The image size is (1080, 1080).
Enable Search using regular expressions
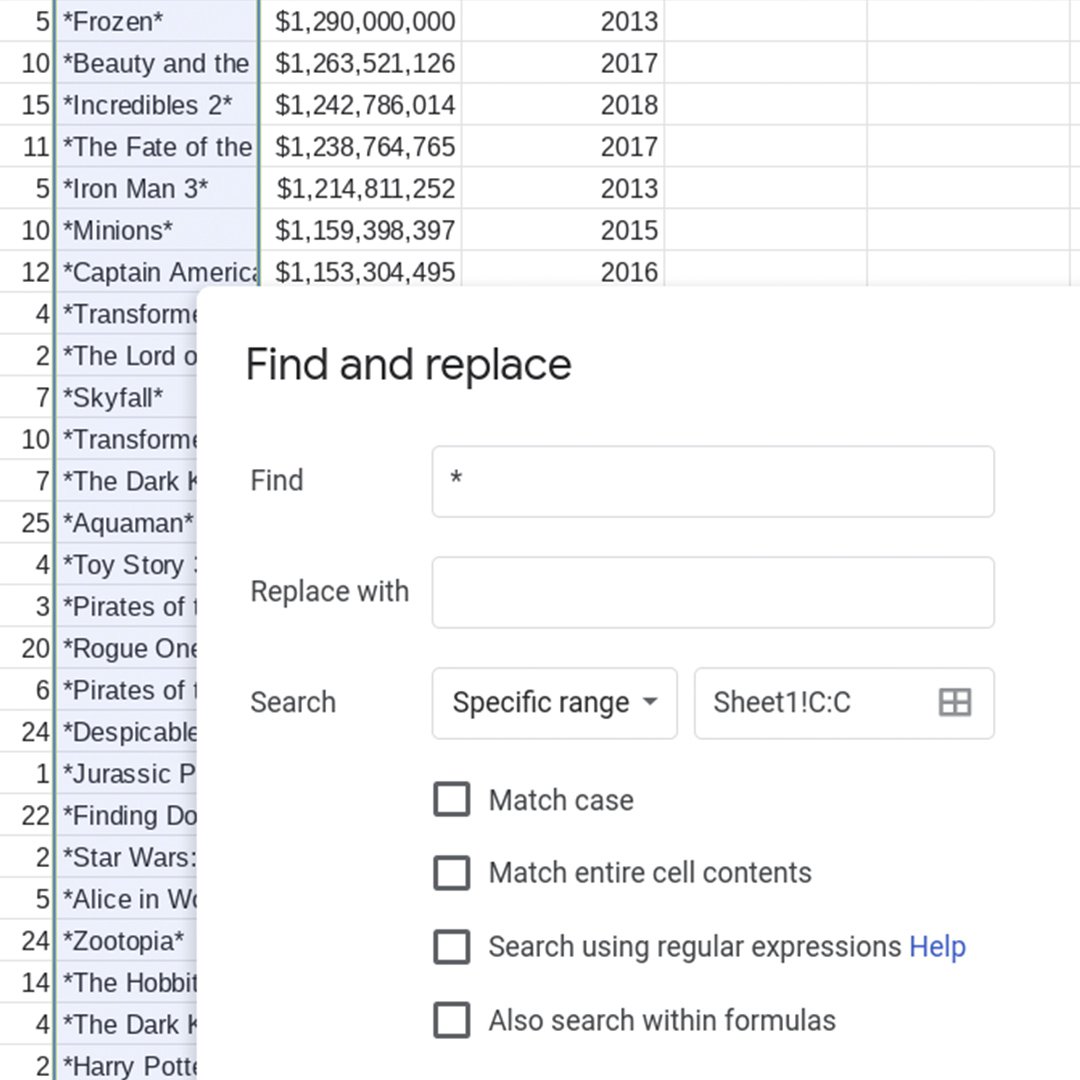[x=452, y=947]
